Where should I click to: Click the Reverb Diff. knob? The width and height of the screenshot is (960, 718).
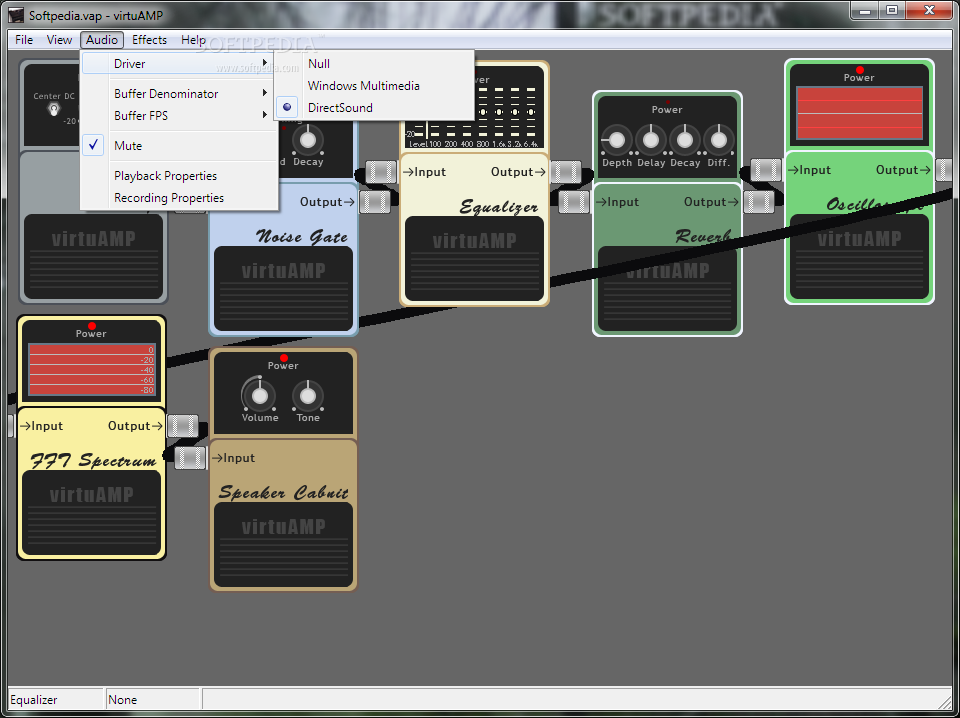[x=719, y=140]
